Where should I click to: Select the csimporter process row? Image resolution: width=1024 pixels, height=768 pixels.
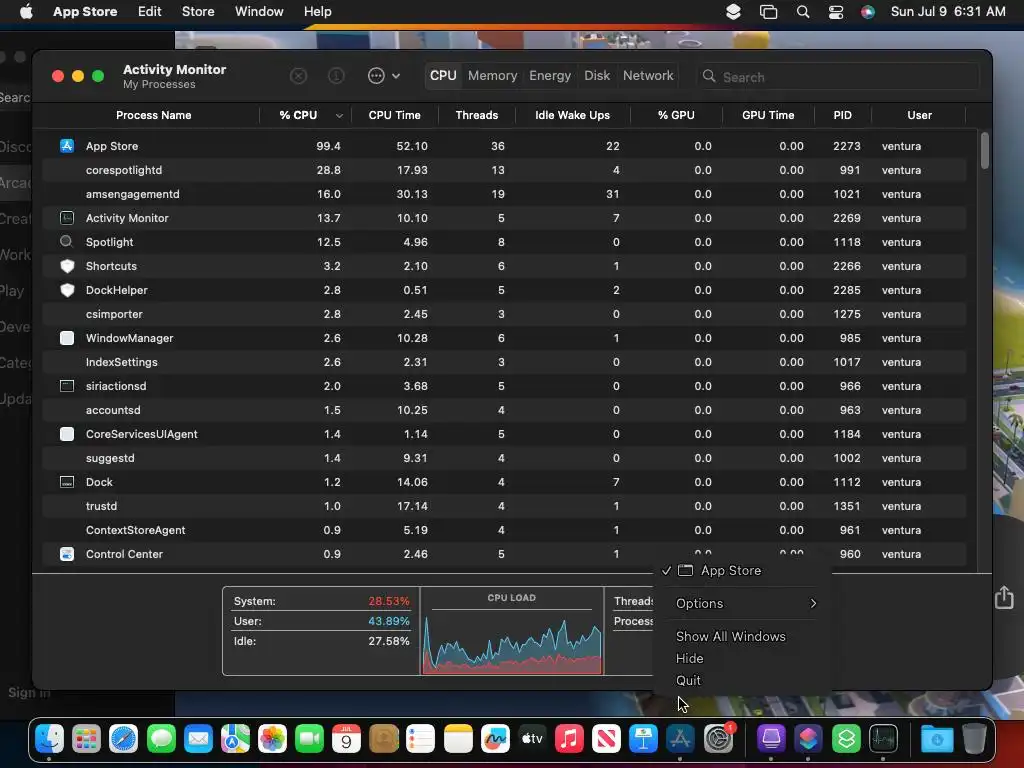click(x=504, y=314)
